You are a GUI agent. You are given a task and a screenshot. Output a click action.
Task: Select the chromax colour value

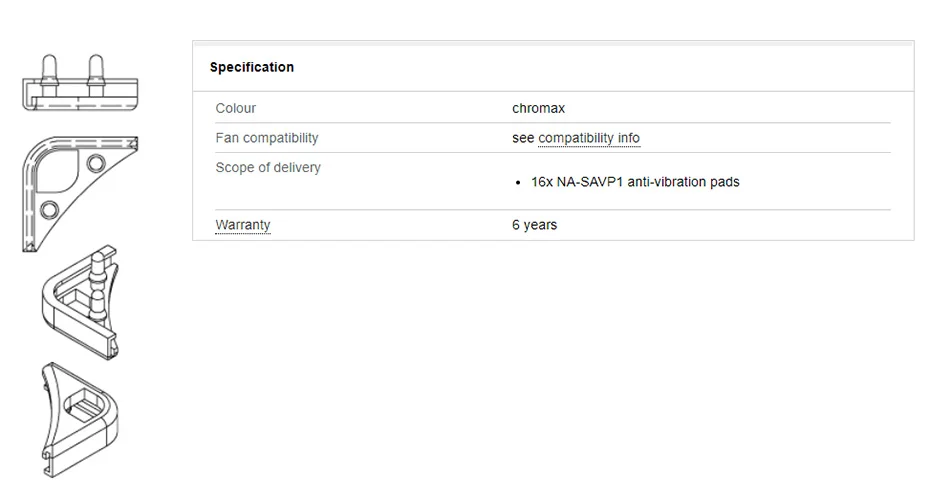pyautogui.click(x=538, y=108)
